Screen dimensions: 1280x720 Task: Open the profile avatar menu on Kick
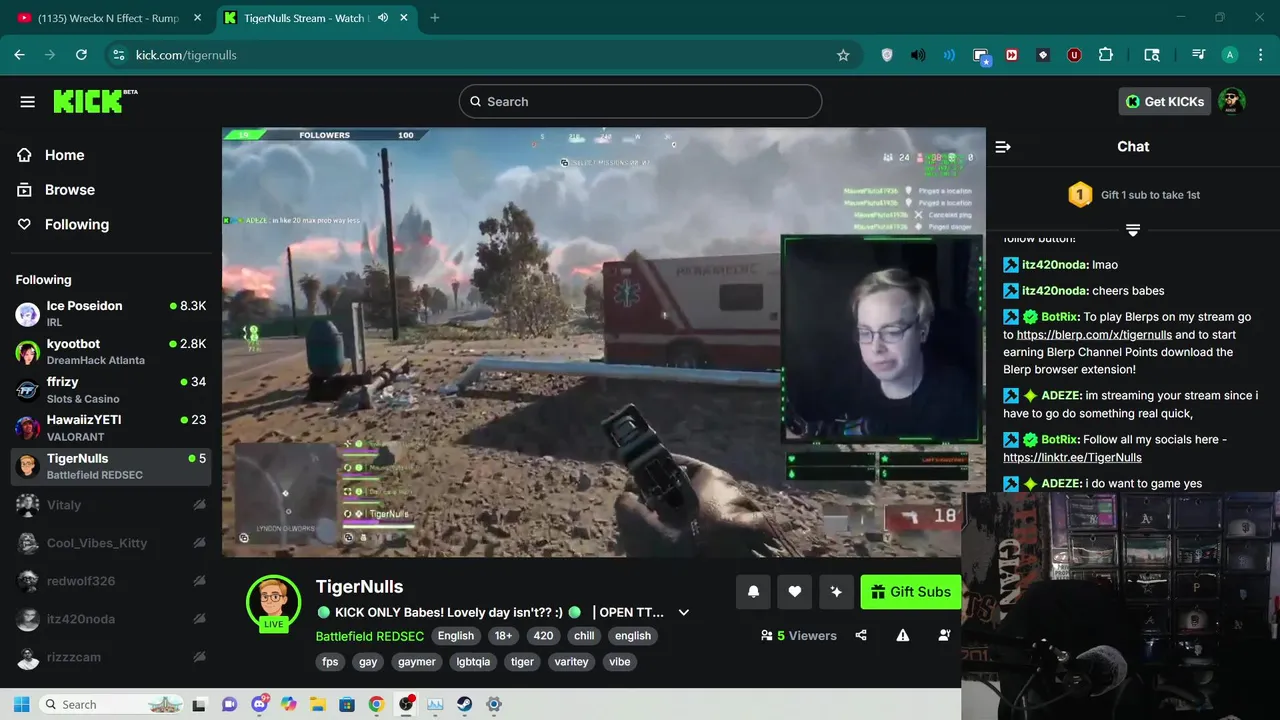[x=1232, y=101]
